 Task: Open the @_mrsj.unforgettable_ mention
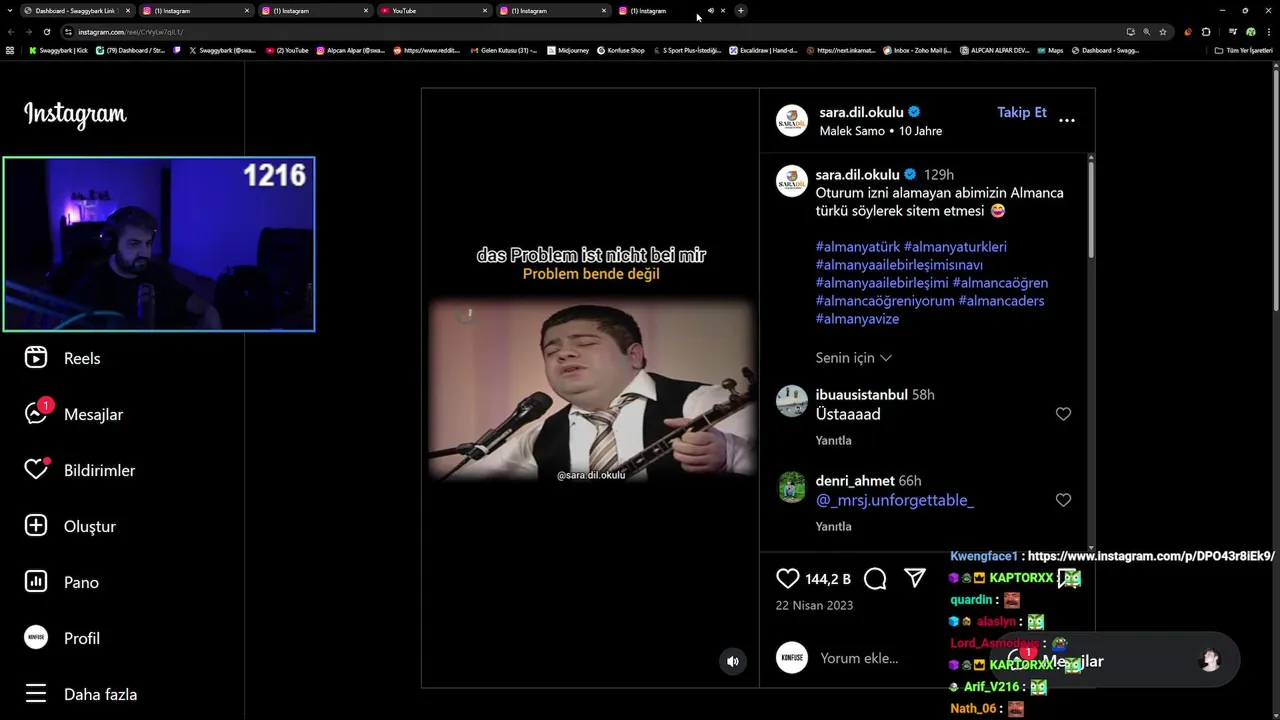(x=895, y=500)
